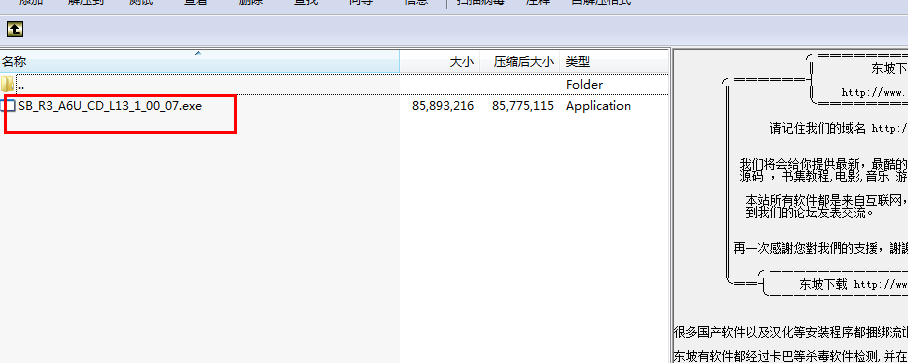
Task: Click the comment footer line 东坡下载 http://
Action: [853, 284]
